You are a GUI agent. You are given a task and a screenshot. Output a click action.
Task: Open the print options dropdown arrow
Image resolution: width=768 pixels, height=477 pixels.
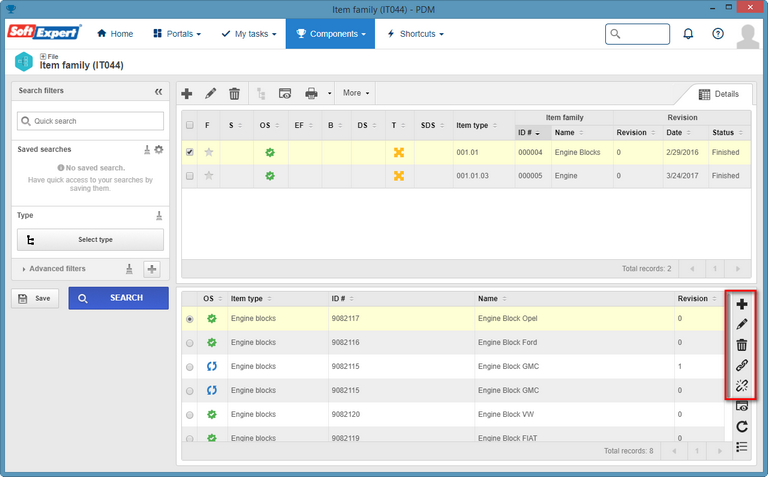[330, 94]
